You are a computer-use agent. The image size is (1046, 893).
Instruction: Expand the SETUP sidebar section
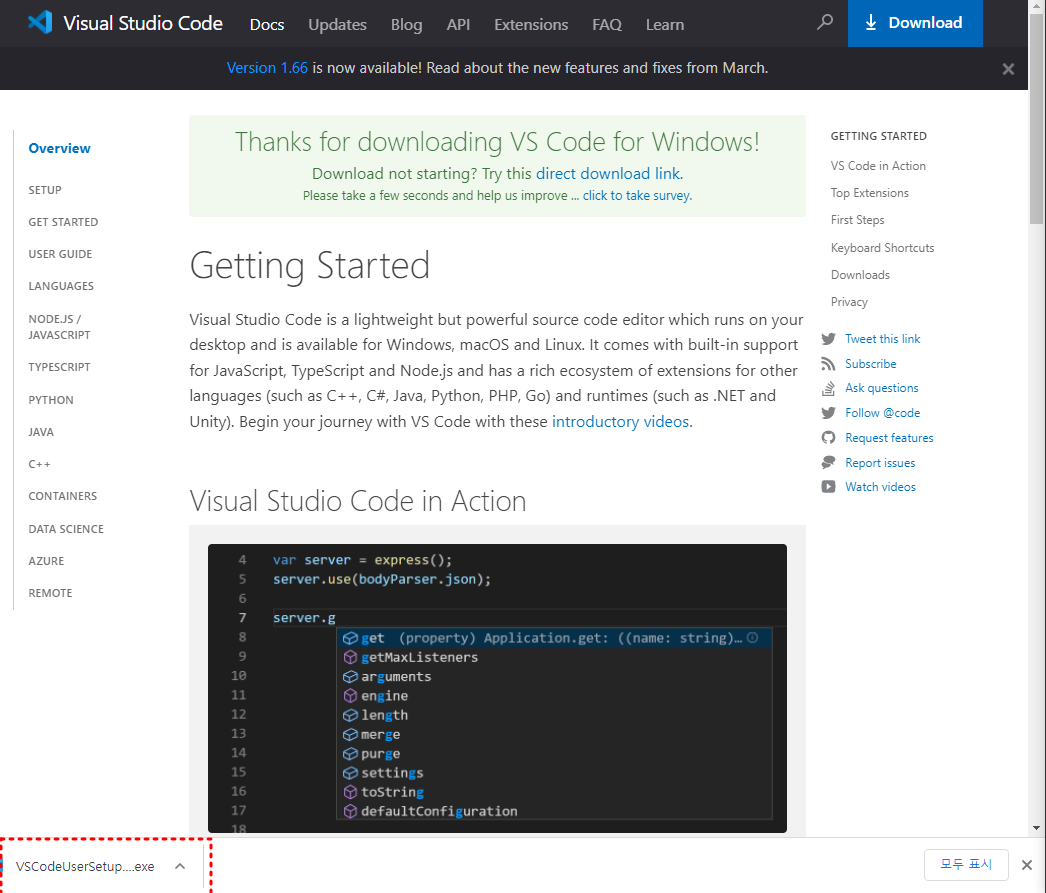coord(45,190)
